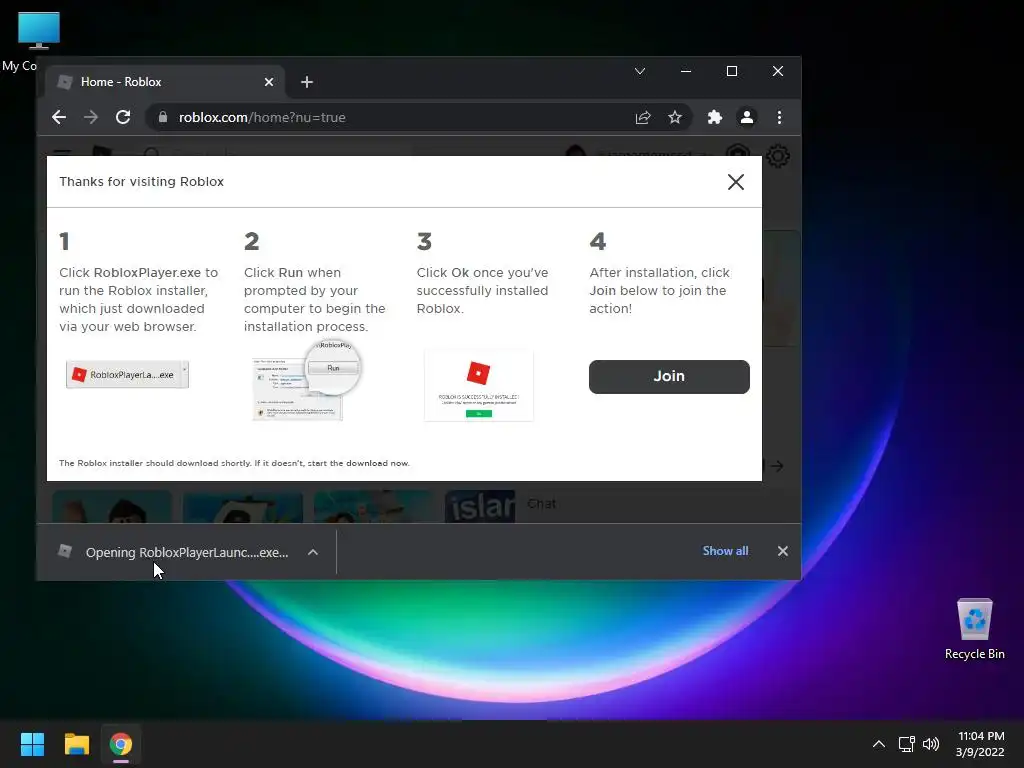
Task: Click the 'Thanks for visiting Roblox' title
Action: (142, 182)
